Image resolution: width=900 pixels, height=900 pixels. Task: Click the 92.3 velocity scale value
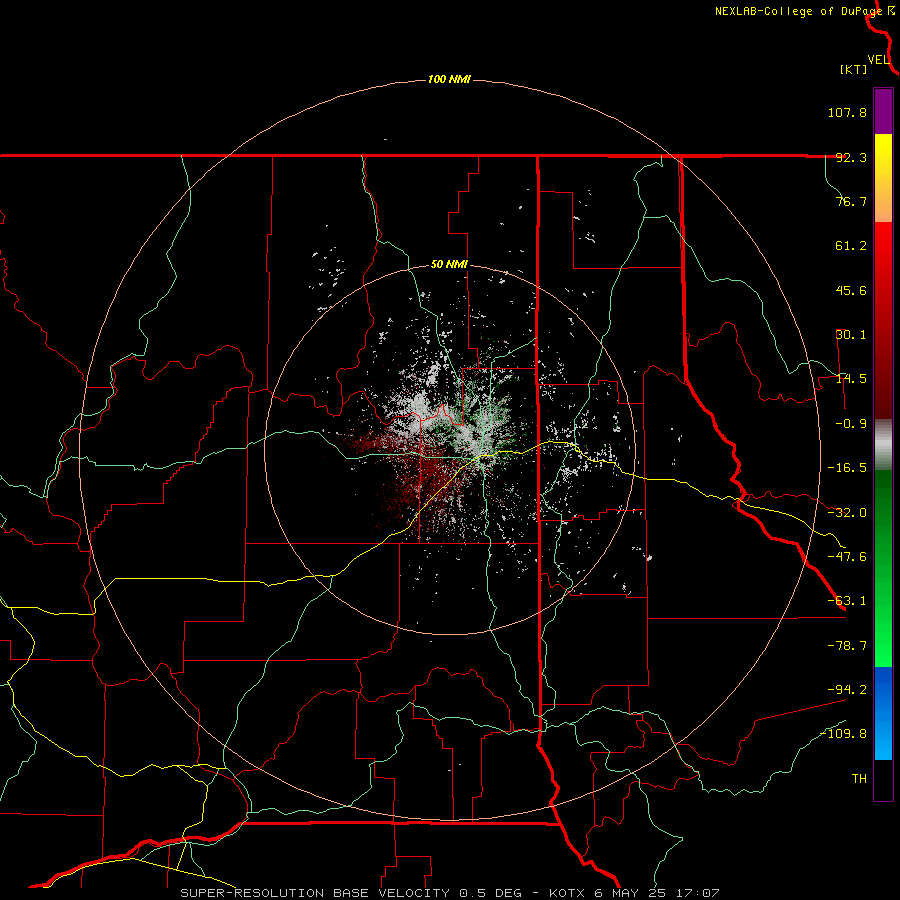pos(851,157)
